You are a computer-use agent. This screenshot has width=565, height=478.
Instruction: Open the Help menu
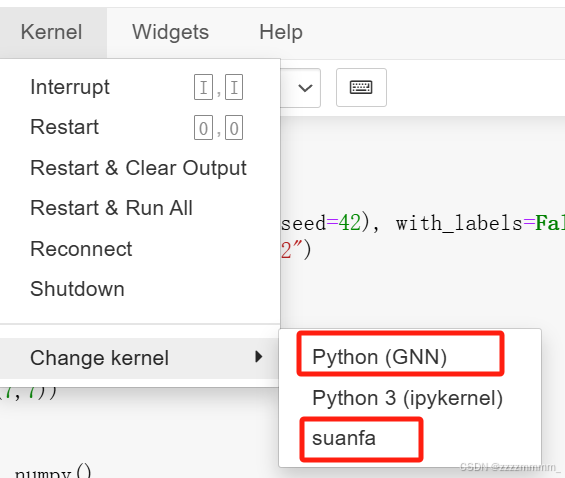pyautogui.click(x=281, y=32)
